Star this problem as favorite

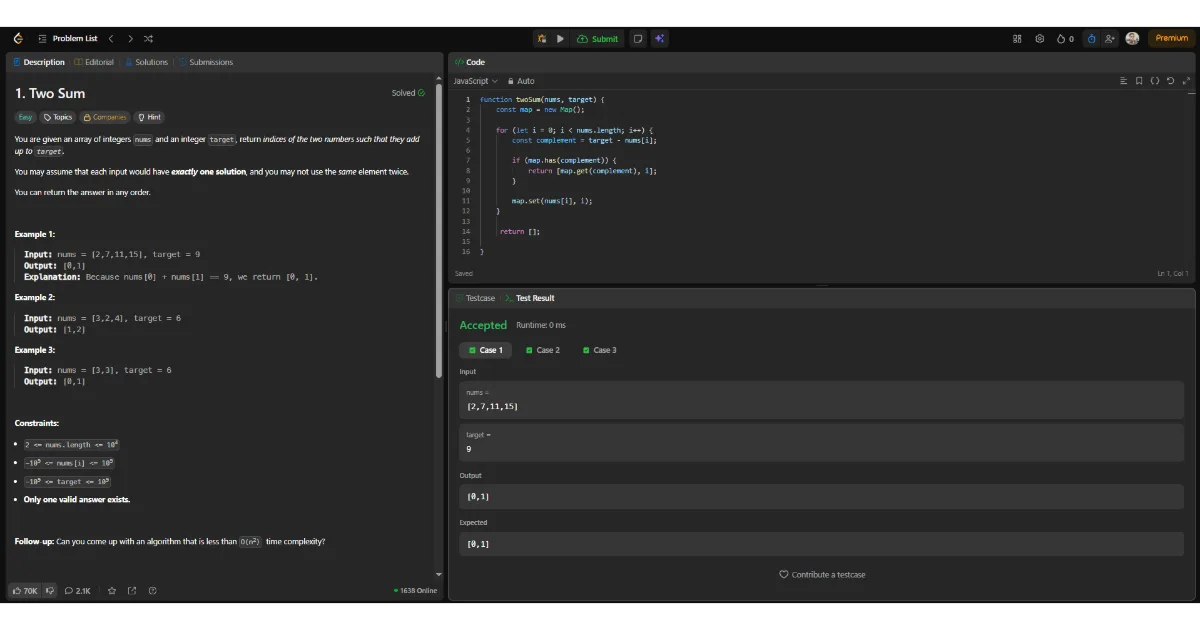[112, 591]
